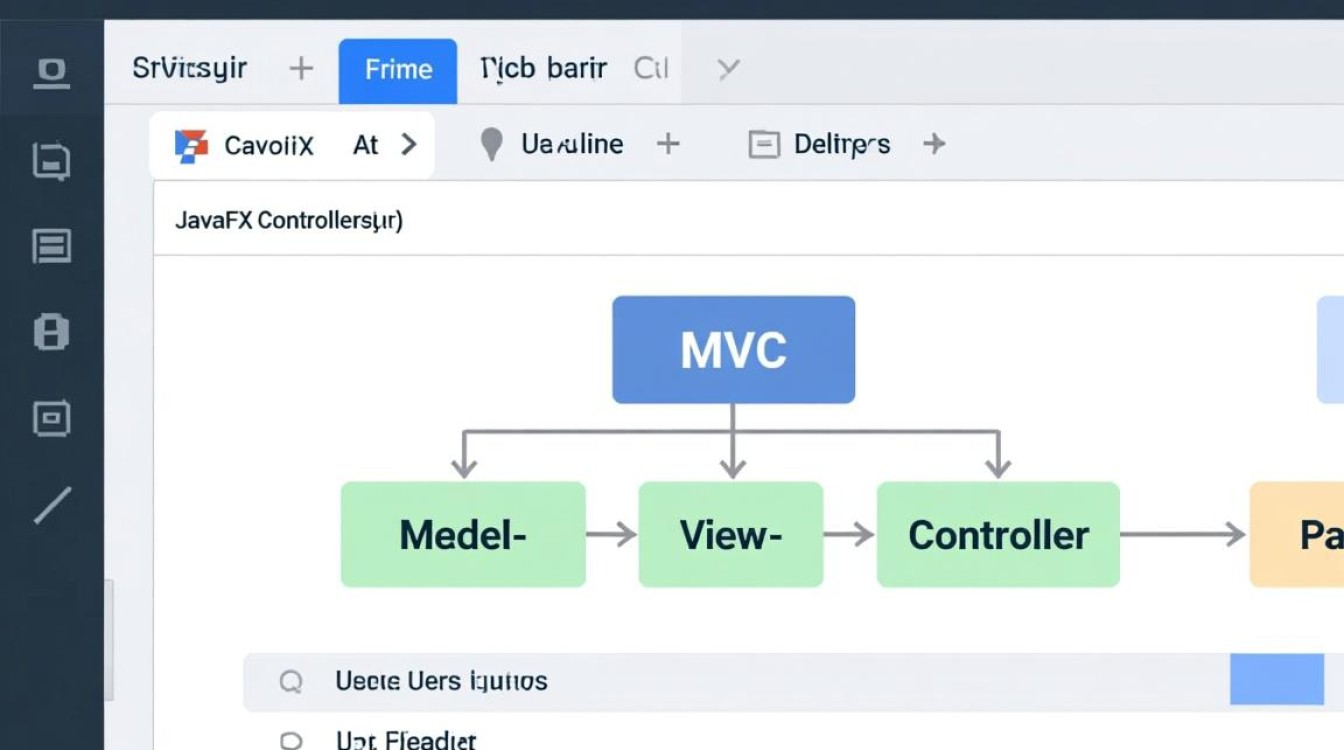This screenshot has height=750, width=1344.
Task: Click the Delirers document icon
Action: [x=764, y=145]
